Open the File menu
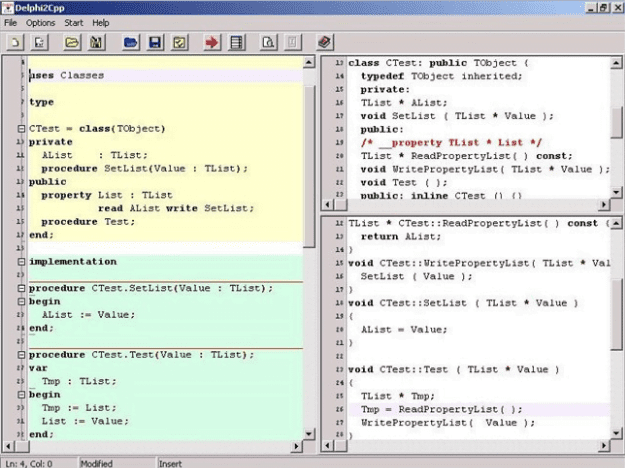The height and width of the screenshot is (468, 625). coord(10,23)
